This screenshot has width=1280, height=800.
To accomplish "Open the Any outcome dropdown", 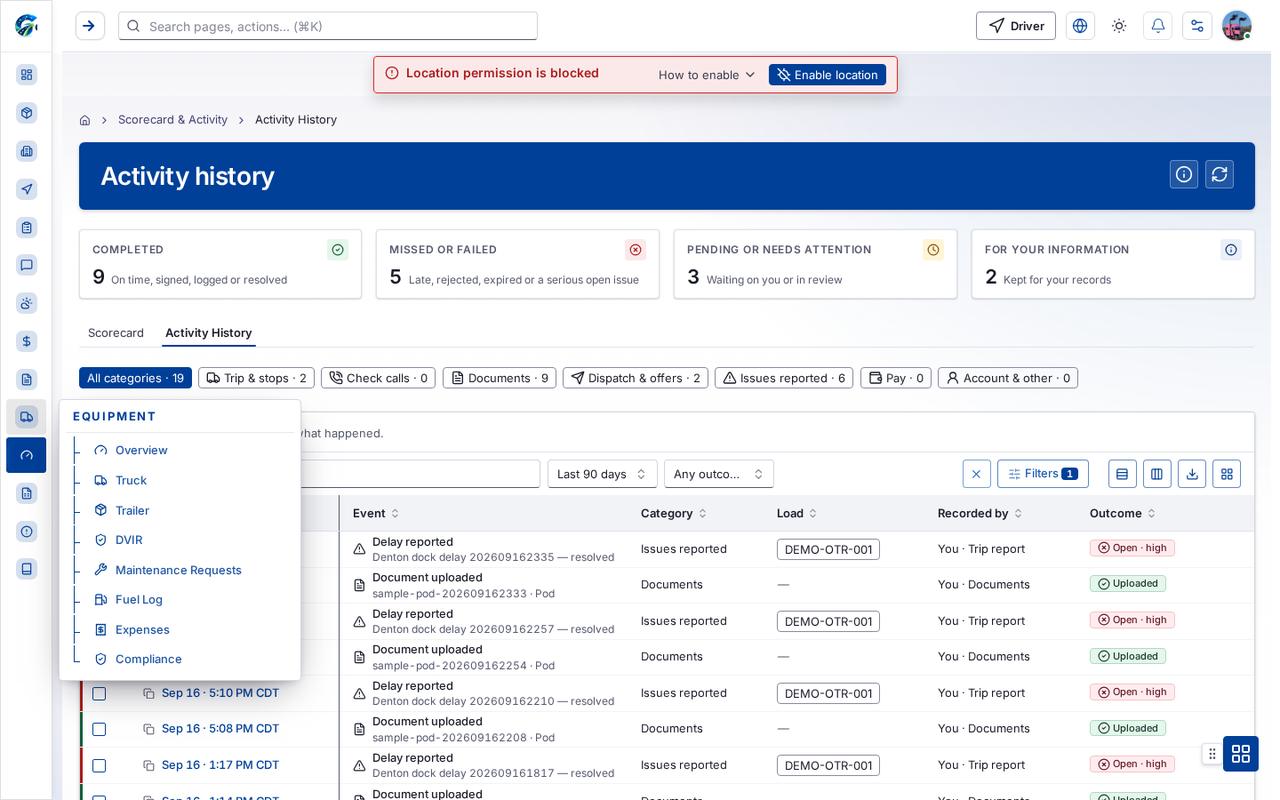I will point(719,474).
